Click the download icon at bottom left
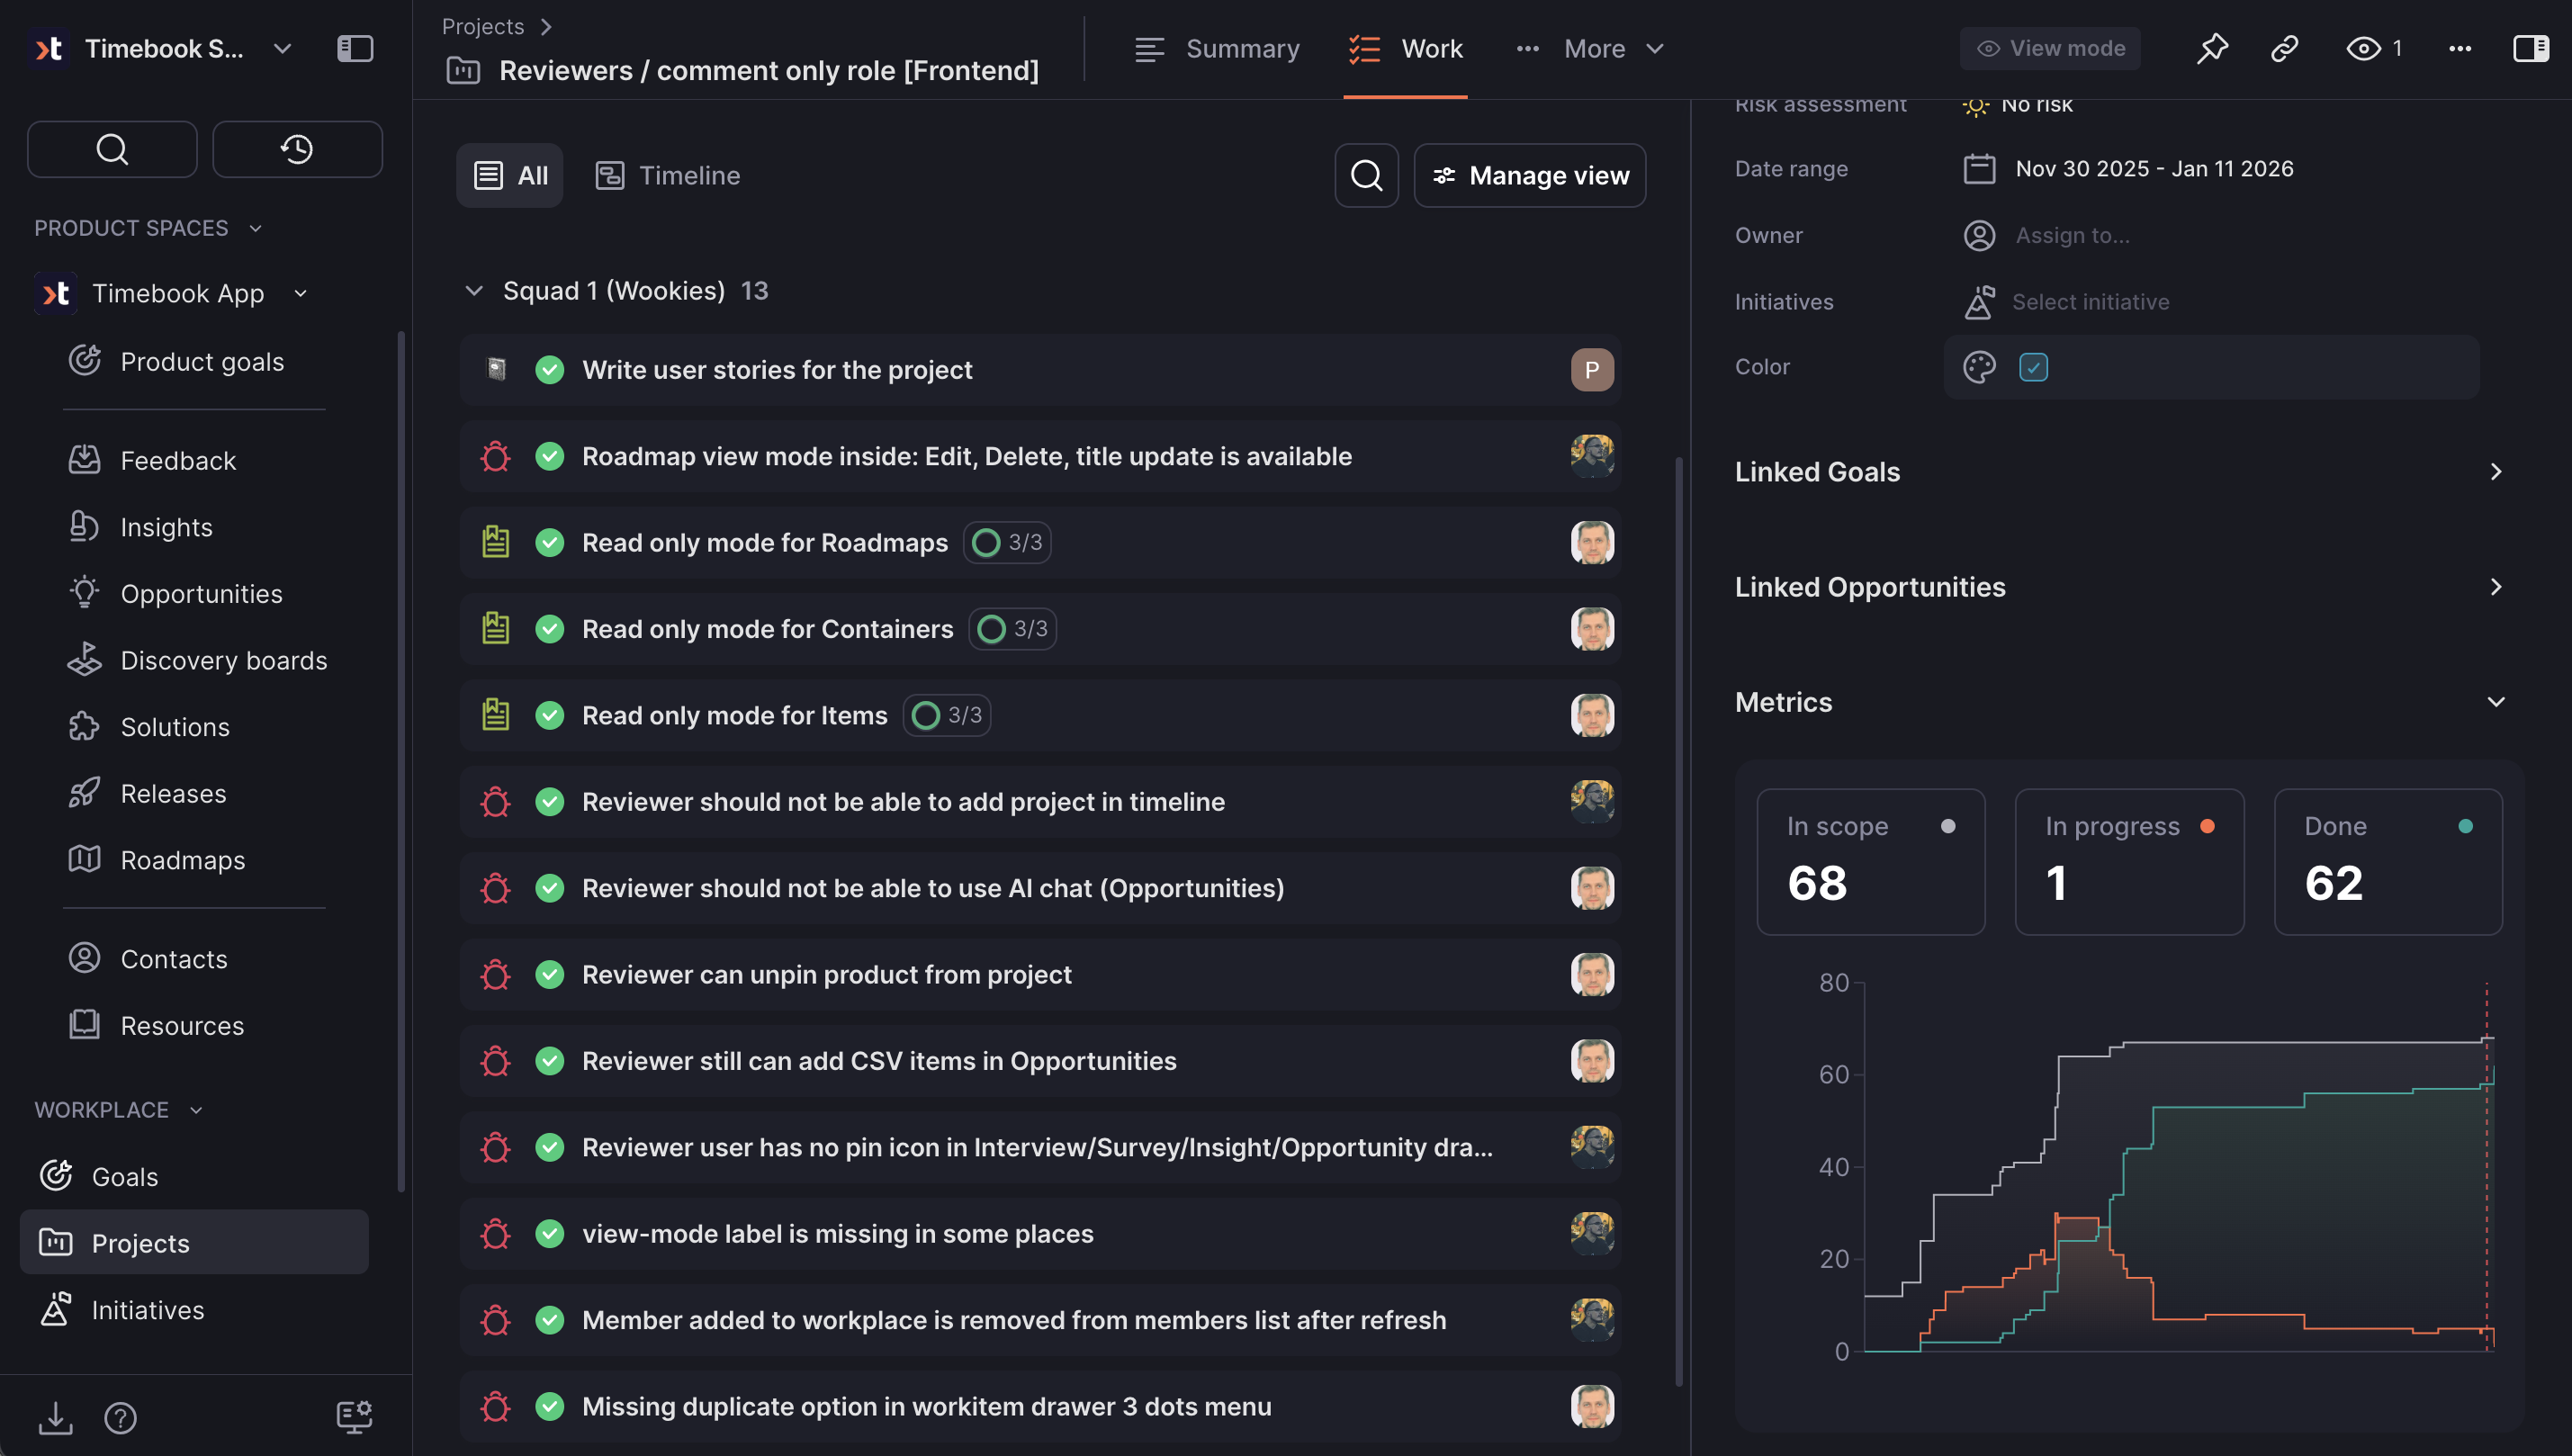 pyautogui.click(x=55, y=1417)
